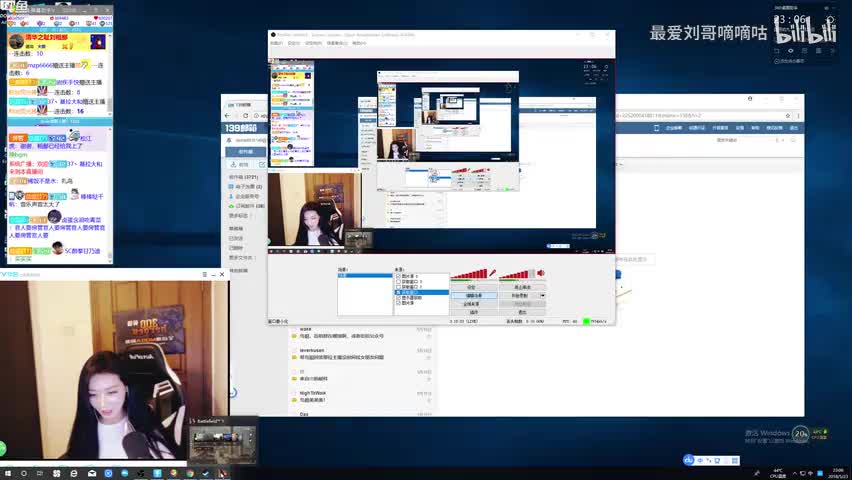852x480 pixels.
Task: Open the email from leverkusen
Action: click(361, 354)
